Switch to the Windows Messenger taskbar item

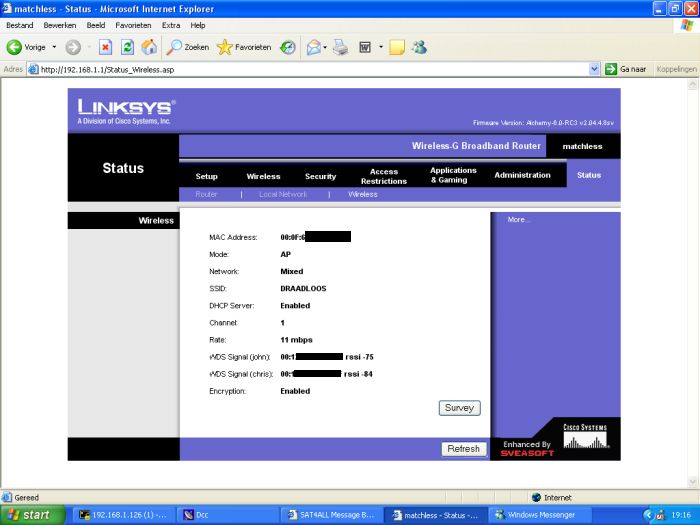tap(539, 515)
